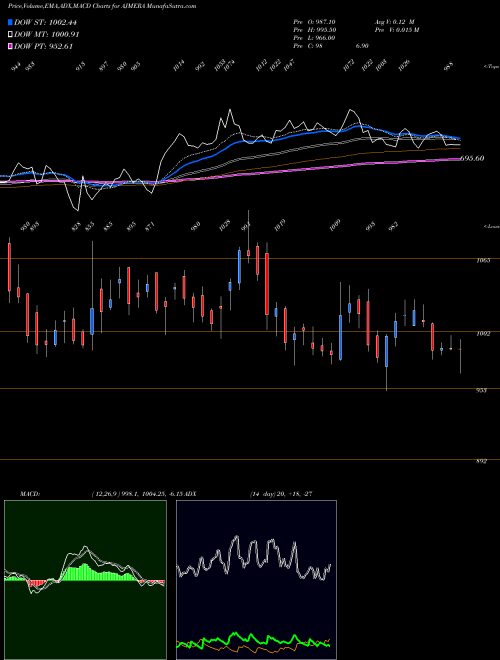Viewport: 500px width, 660px height.
Task: Click the white DOW MT legend swatch
Action: click(10, 35)
